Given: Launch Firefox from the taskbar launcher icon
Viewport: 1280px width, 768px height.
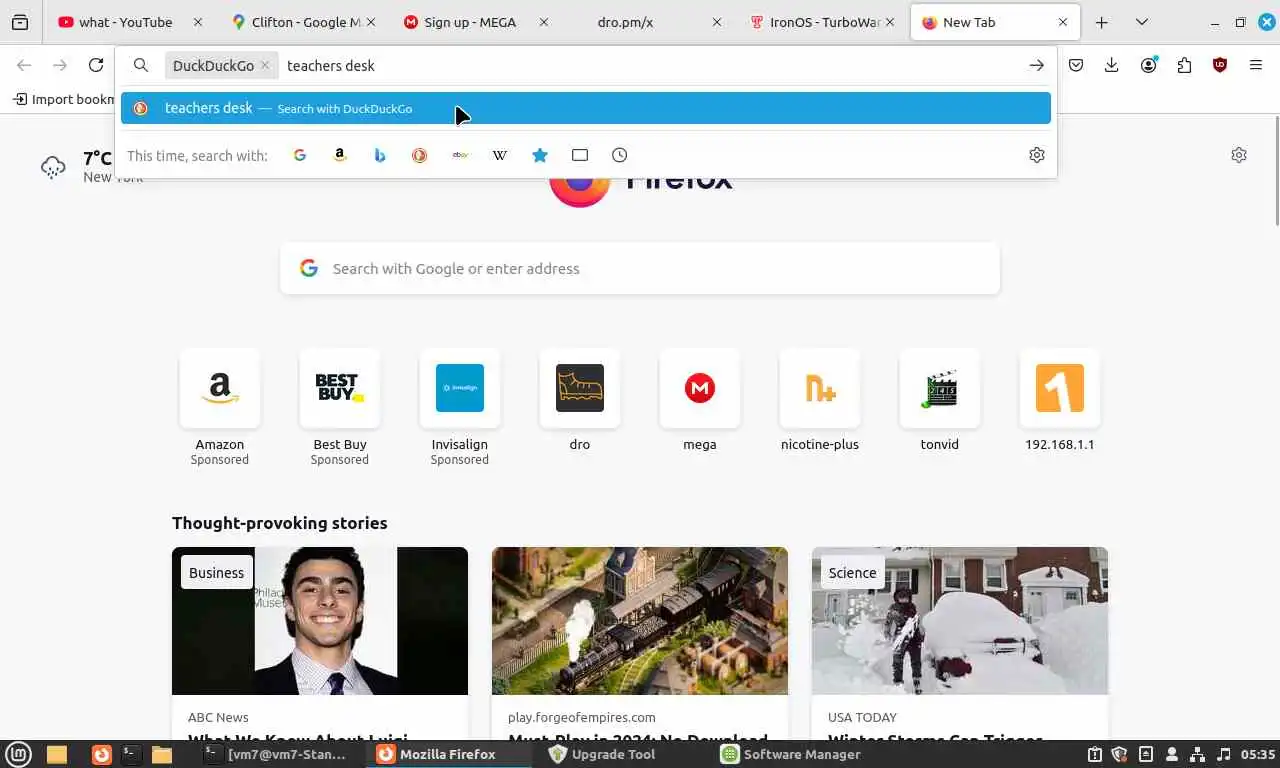Looking at the screenshot, I should (x=102, y=754).
